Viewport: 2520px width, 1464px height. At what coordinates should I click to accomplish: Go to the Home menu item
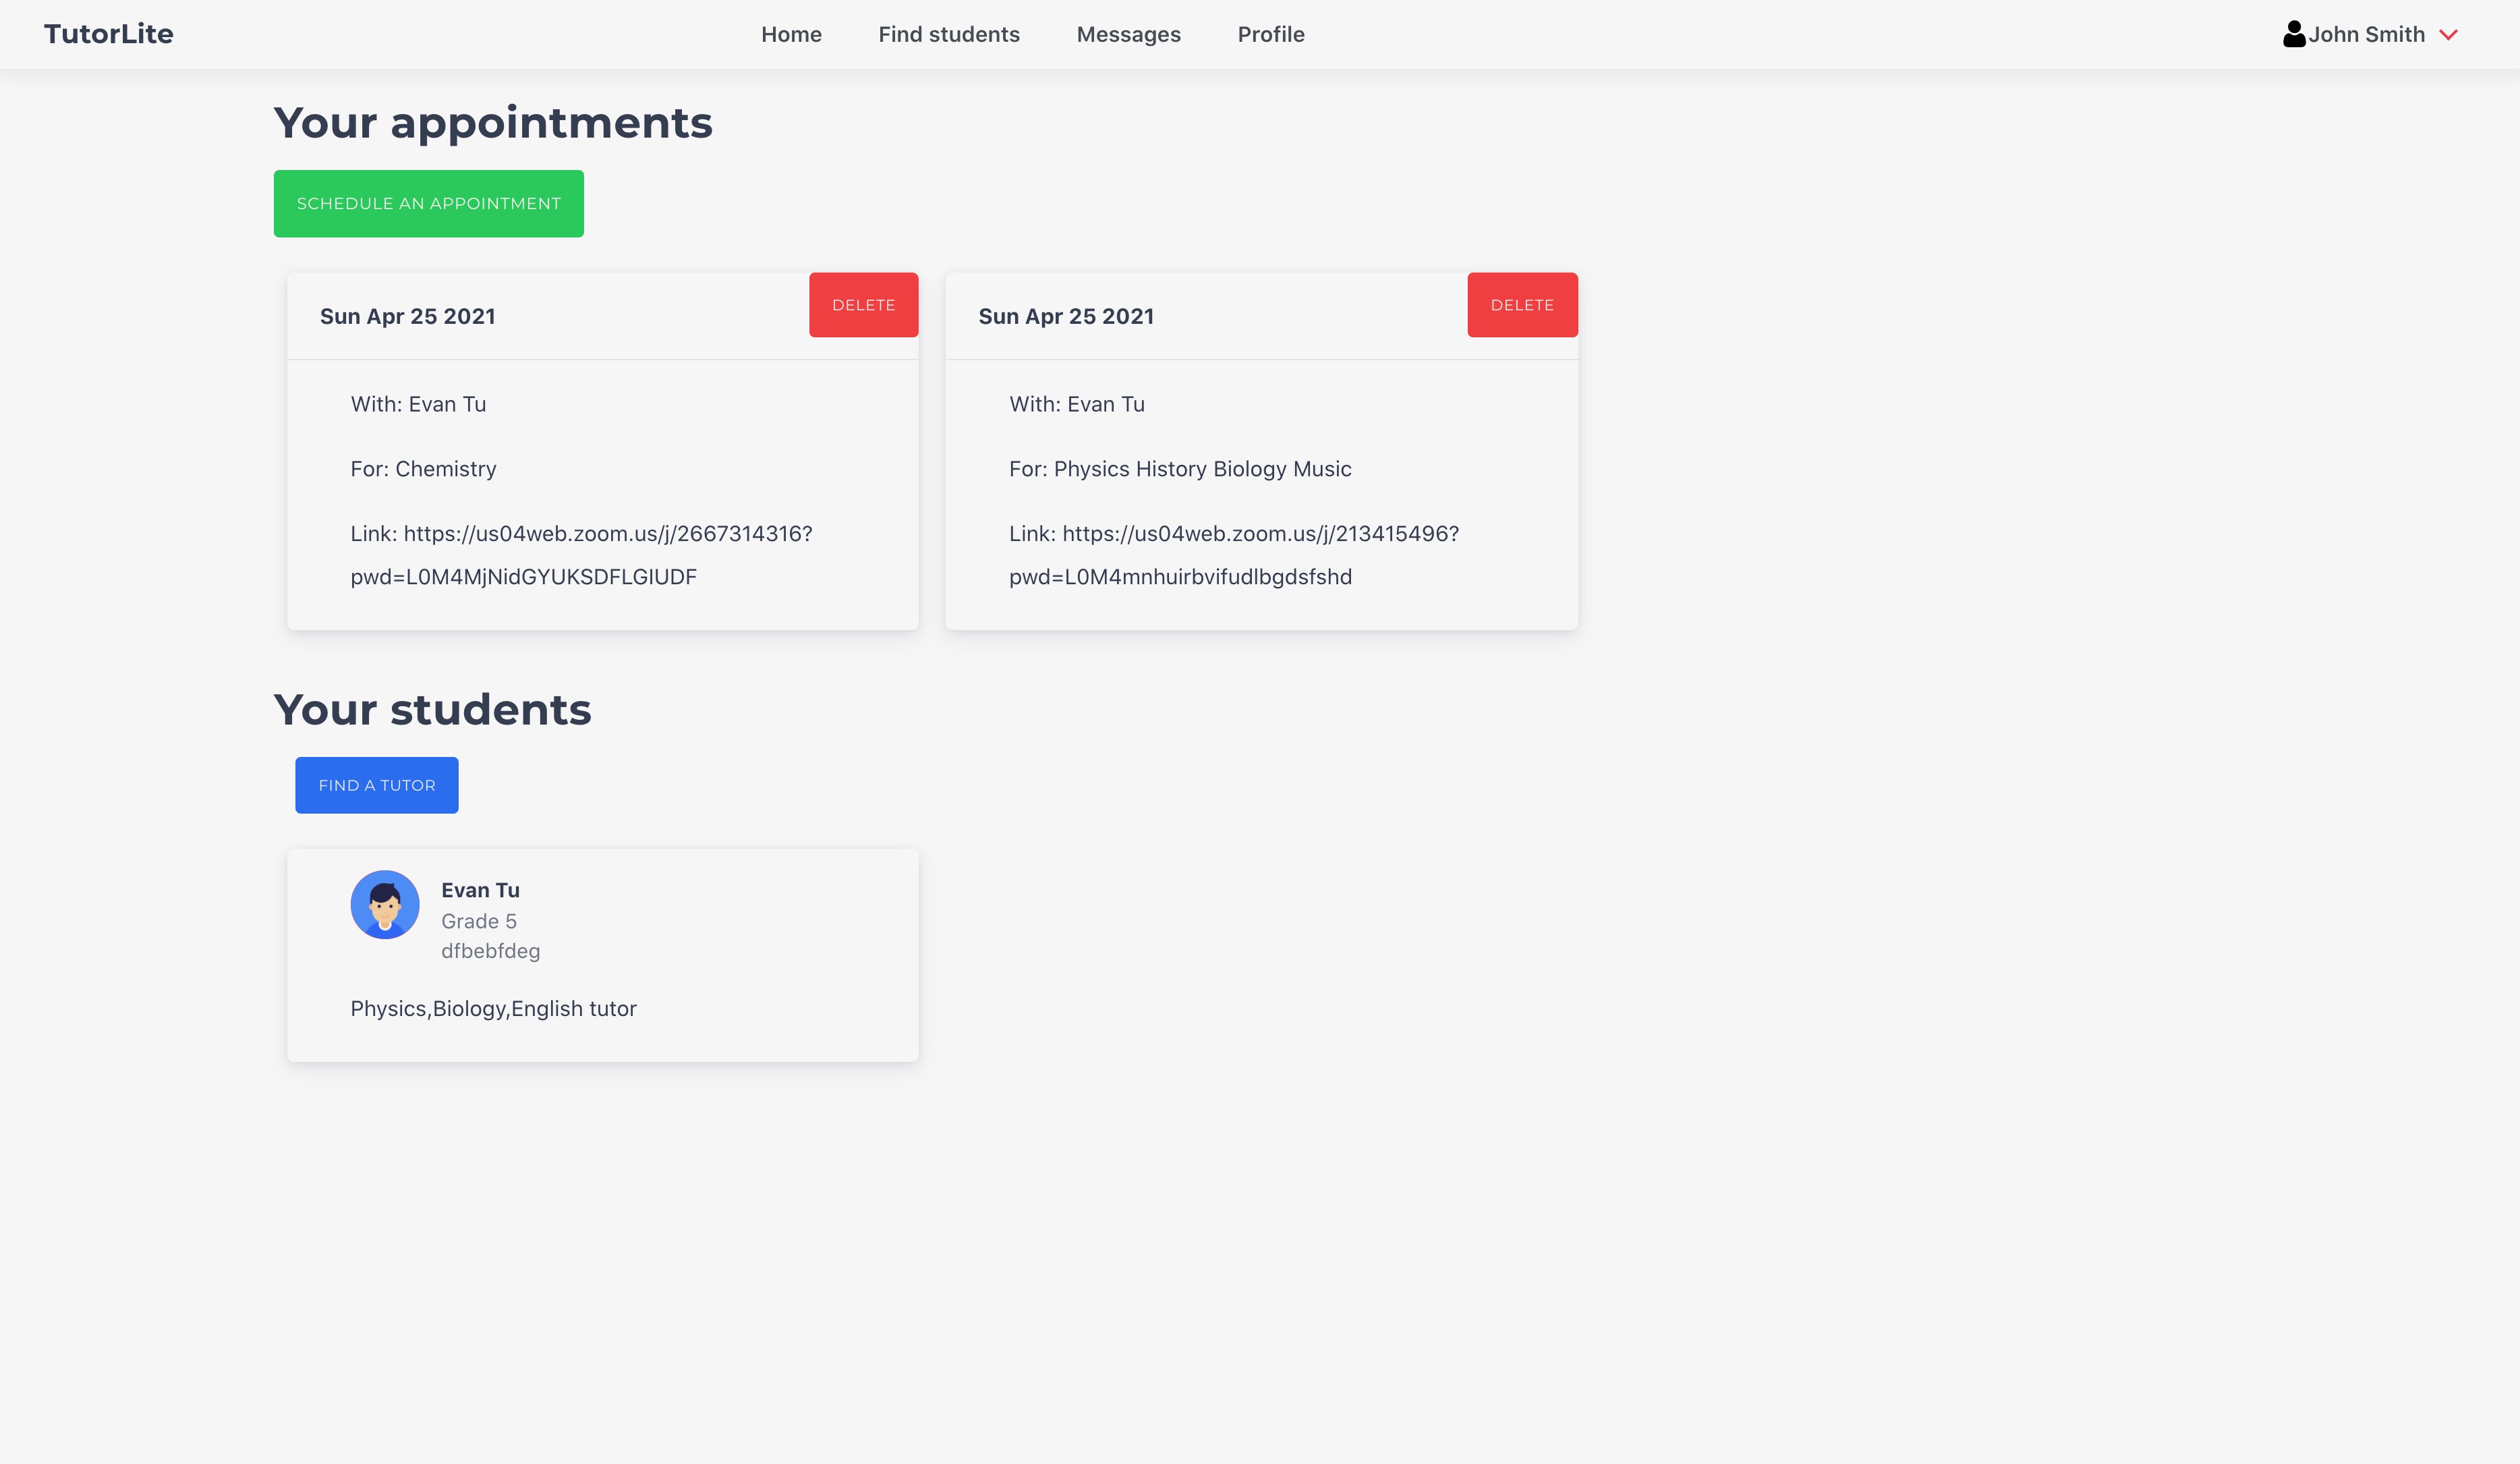791,34
